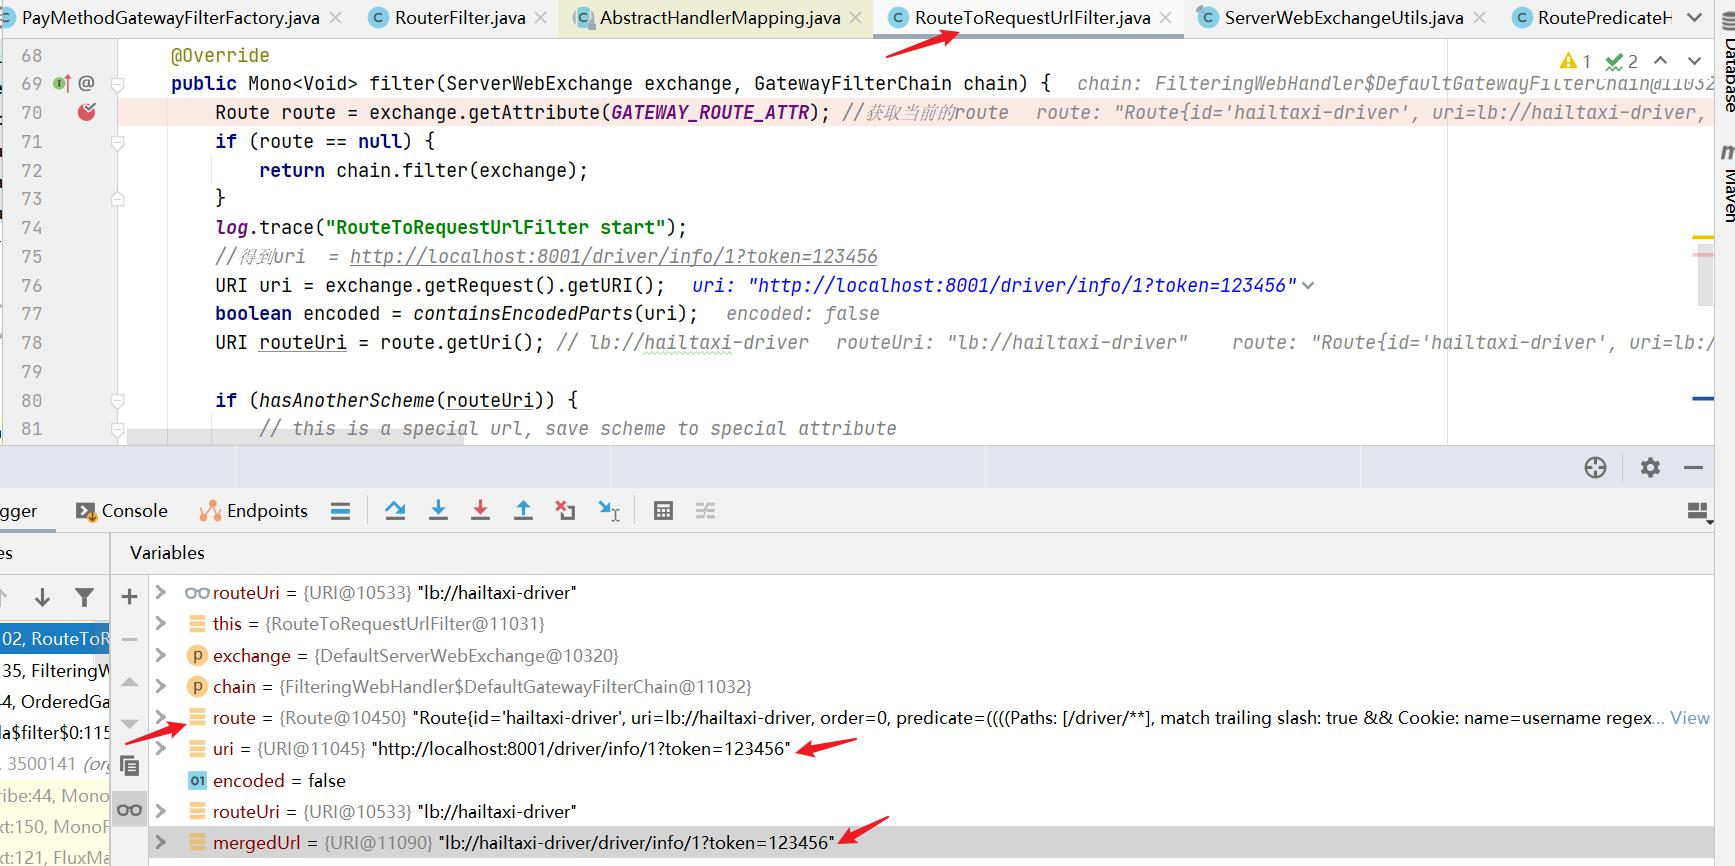The width and height of the screenshot is (1735, 866).
Task: Click the Step Into icon
Action: (438, 511)
